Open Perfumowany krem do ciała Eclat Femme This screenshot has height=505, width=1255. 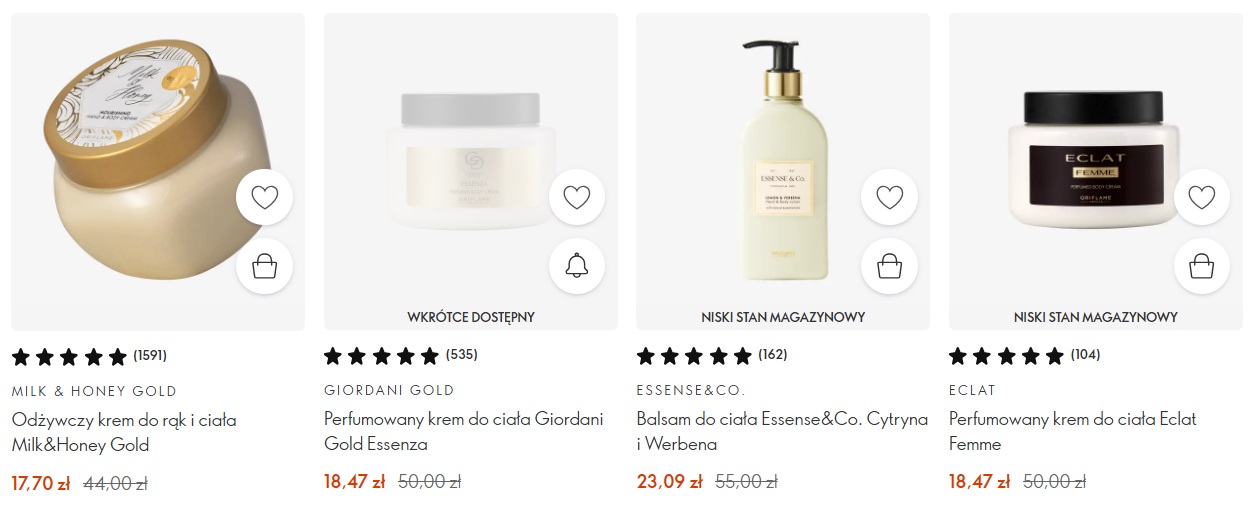point(1073,432)
